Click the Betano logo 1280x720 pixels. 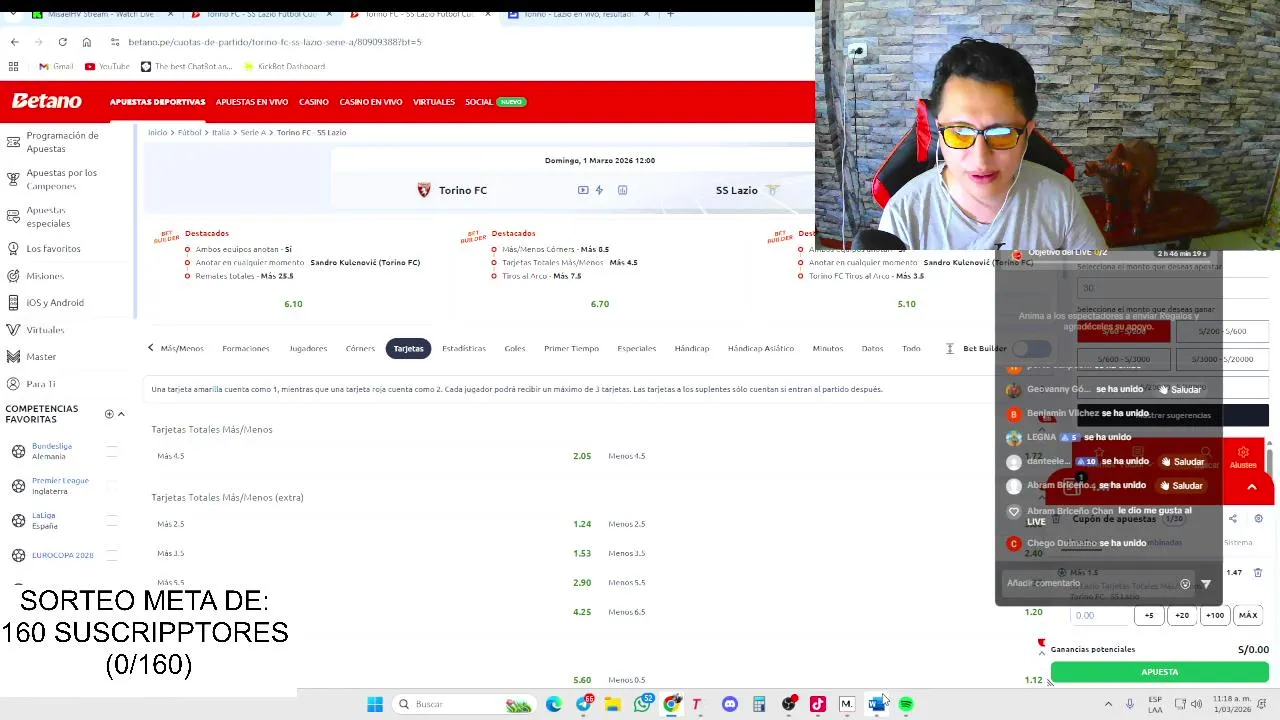click(47, 101)
